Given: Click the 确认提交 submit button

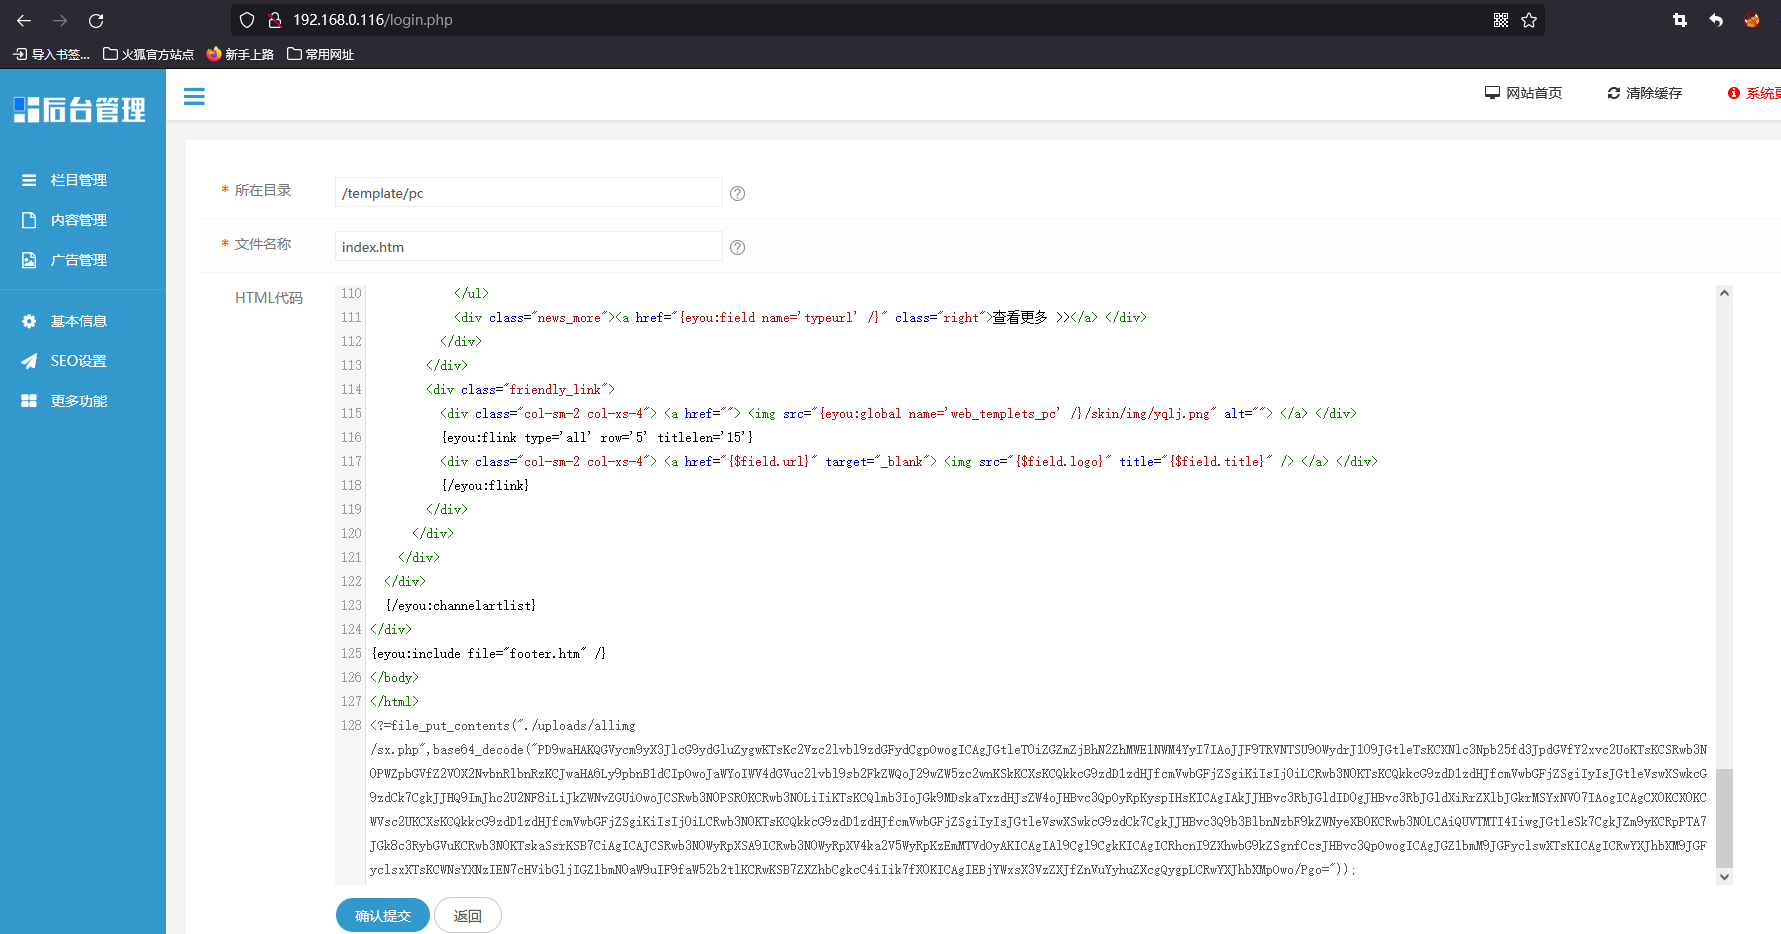Looking at the screenshot, I should coord(383,916).
